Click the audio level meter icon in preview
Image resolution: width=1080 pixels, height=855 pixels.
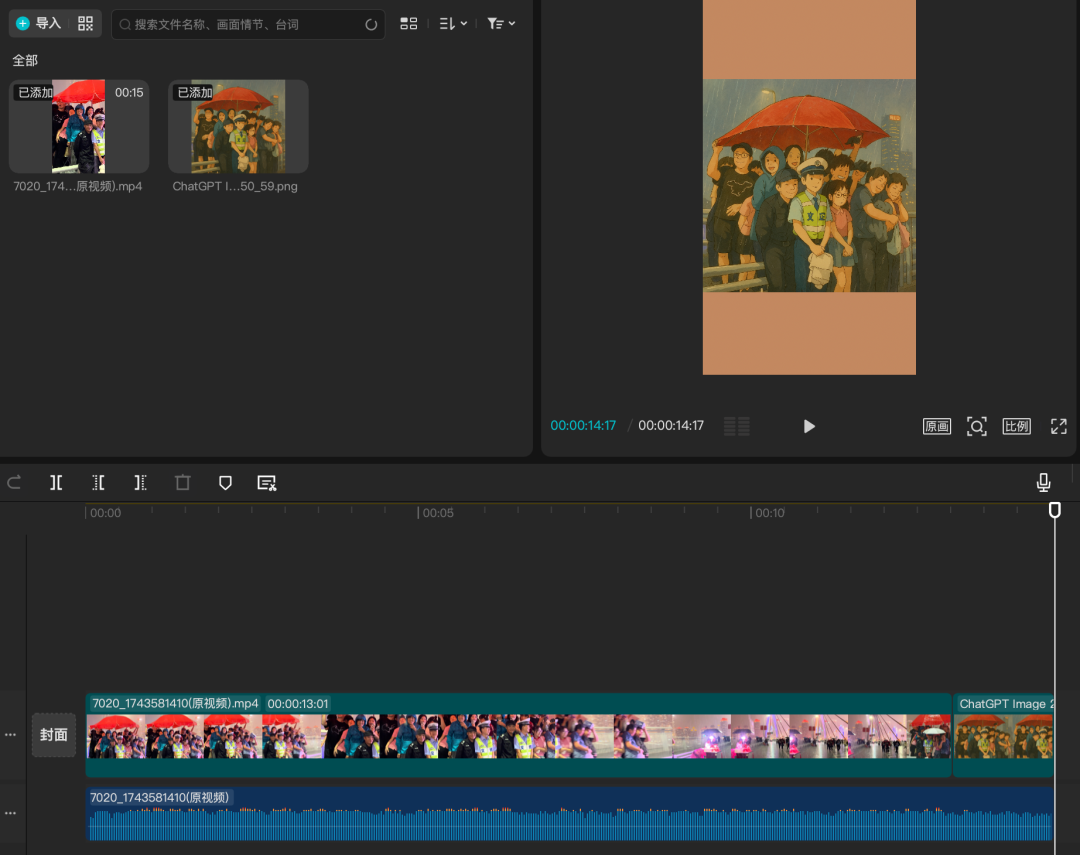[x=736, y=426]
